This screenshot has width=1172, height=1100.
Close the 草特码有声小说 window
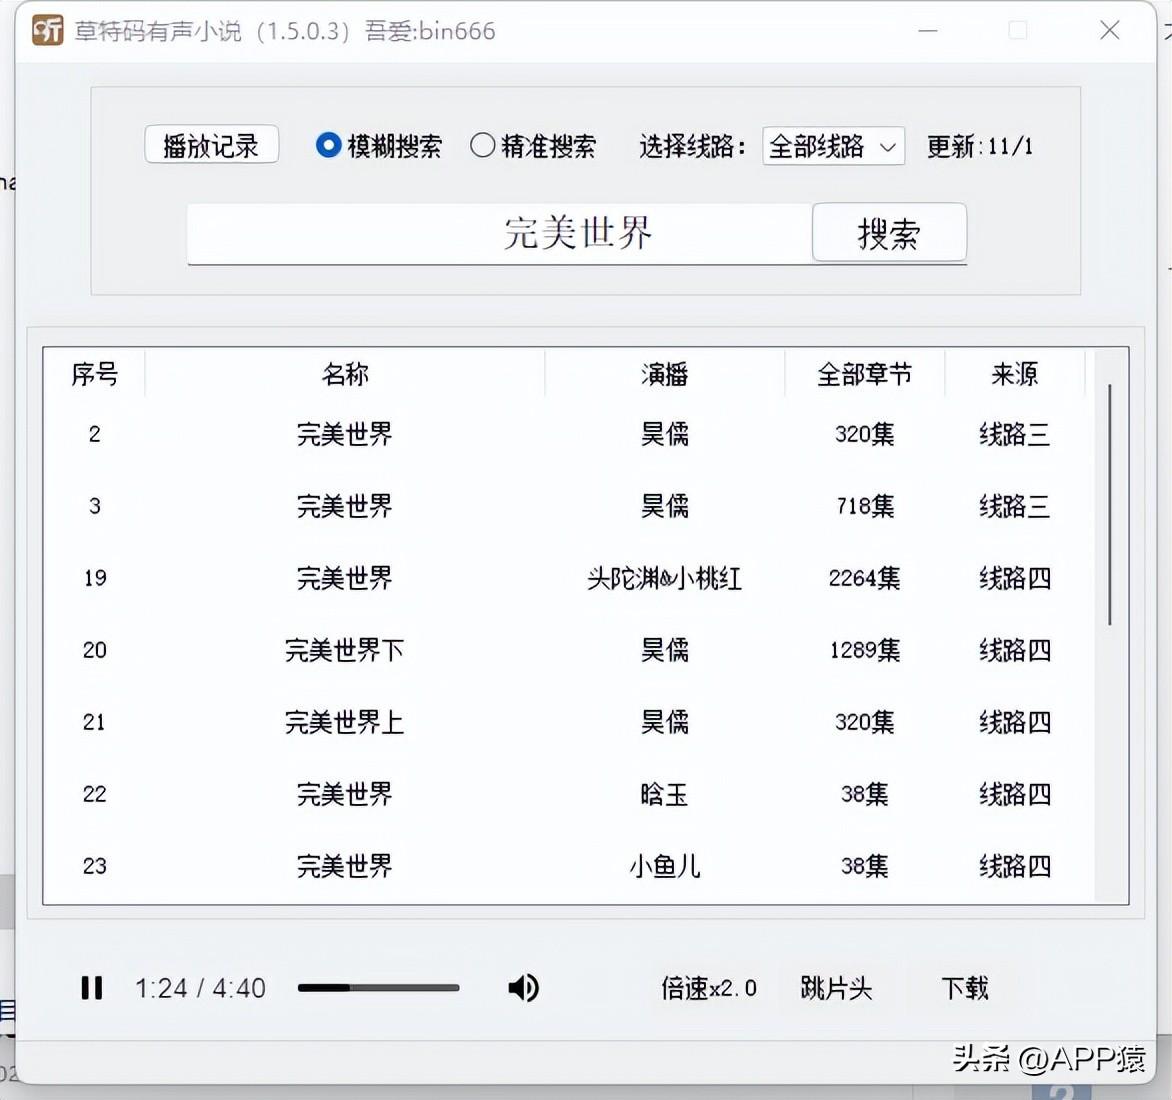[x=1109, y=31]
